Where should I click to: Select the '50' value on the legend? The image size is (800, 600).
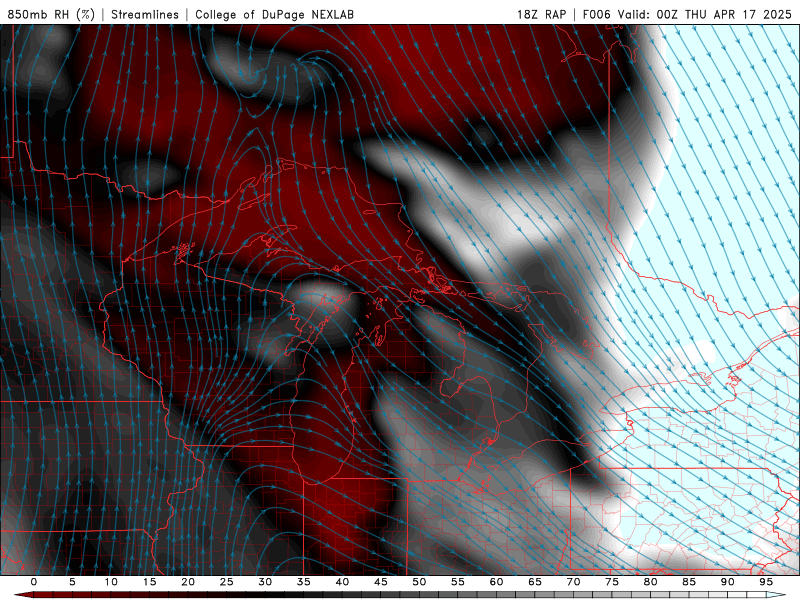pos(419,582)
